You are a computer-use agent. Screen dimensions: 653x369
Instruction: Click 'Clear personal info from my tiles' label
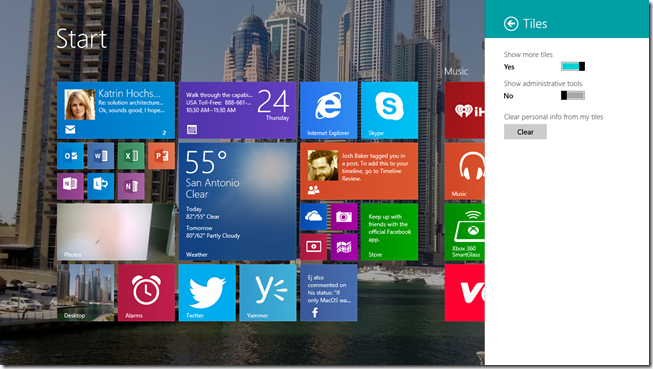click(553, 117)
